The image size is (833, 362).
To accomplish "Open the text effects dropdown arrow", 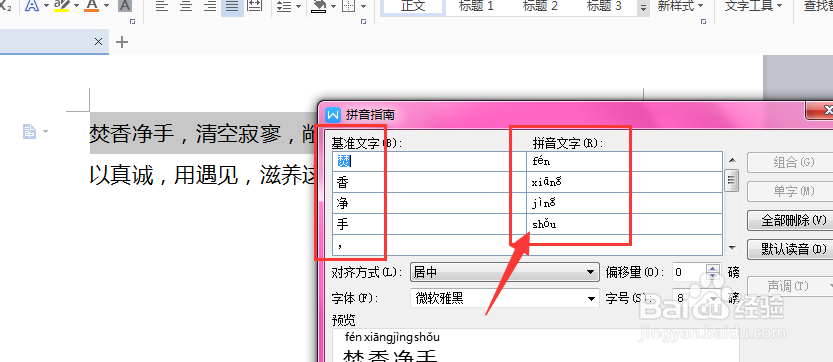I will pos(46,6).
